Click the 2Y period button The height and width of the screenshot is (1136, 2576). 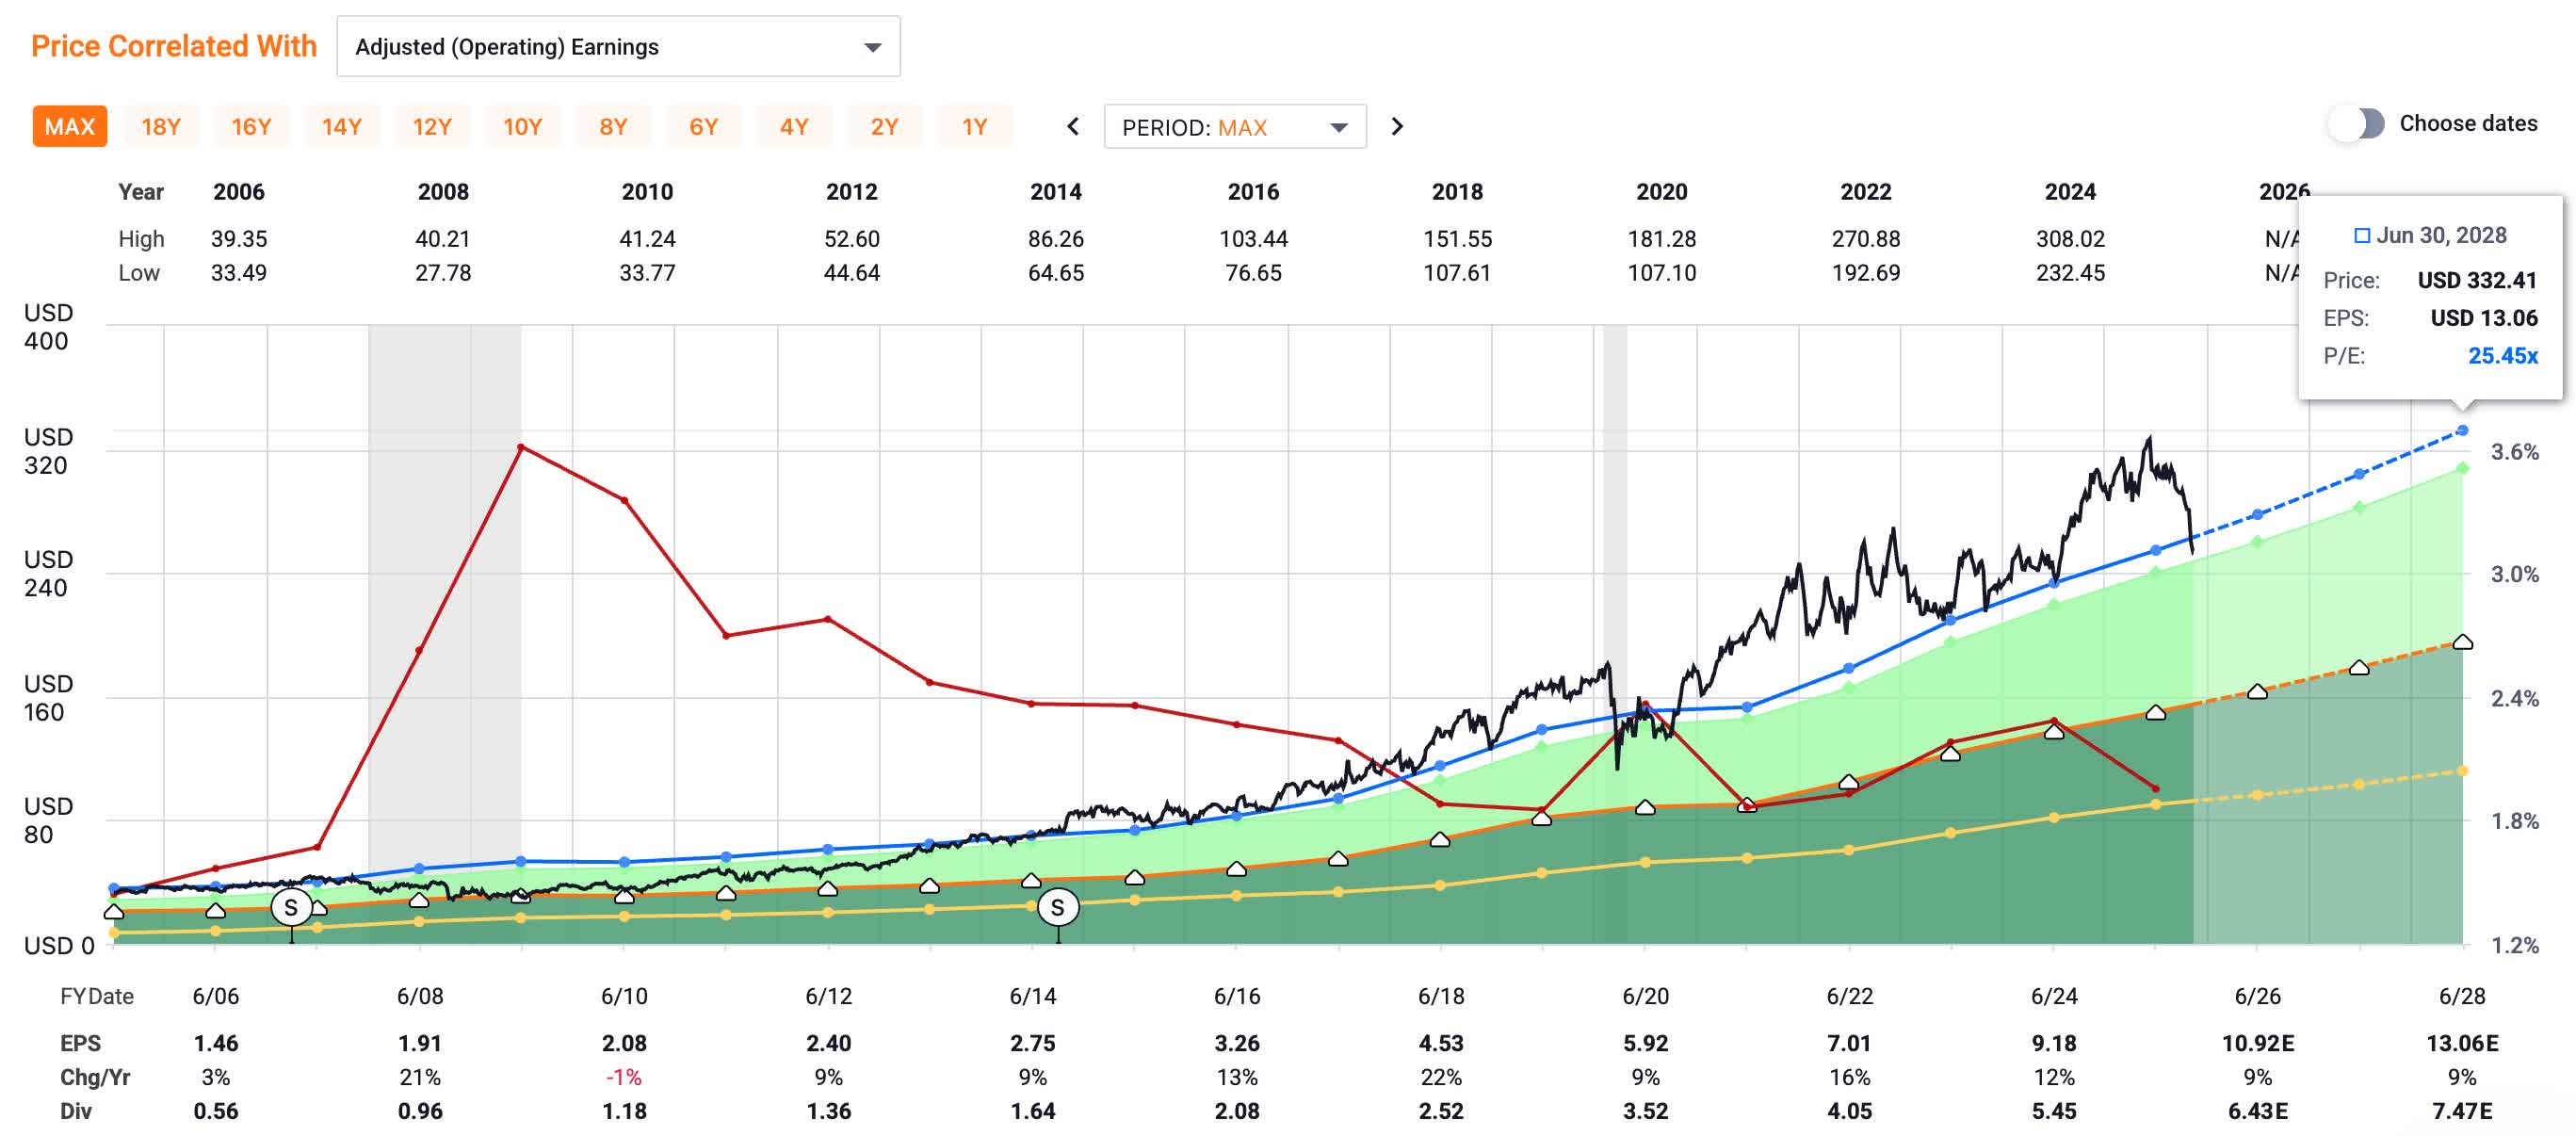885,126
